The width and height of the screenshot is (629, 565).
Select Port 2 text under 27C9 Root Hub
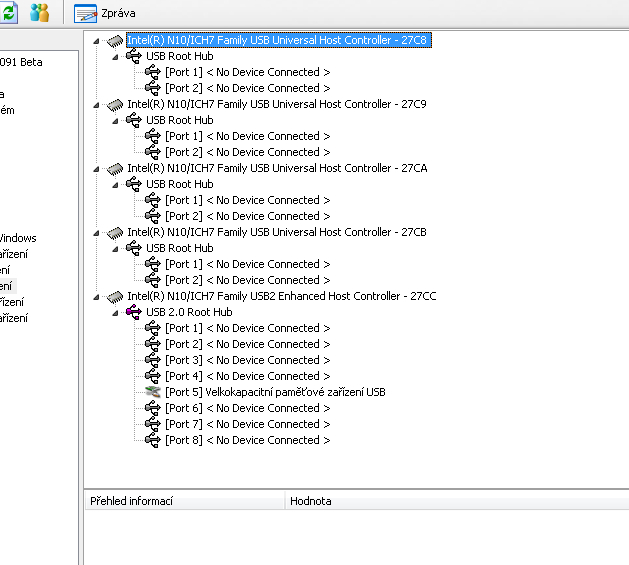[x=248, y=152]
